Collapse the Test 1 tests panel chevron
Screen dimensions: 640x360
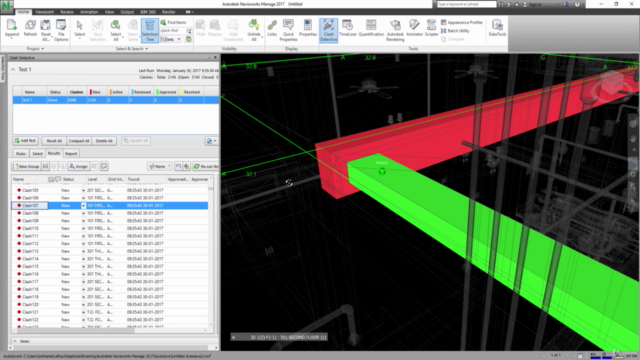point(13,69)
